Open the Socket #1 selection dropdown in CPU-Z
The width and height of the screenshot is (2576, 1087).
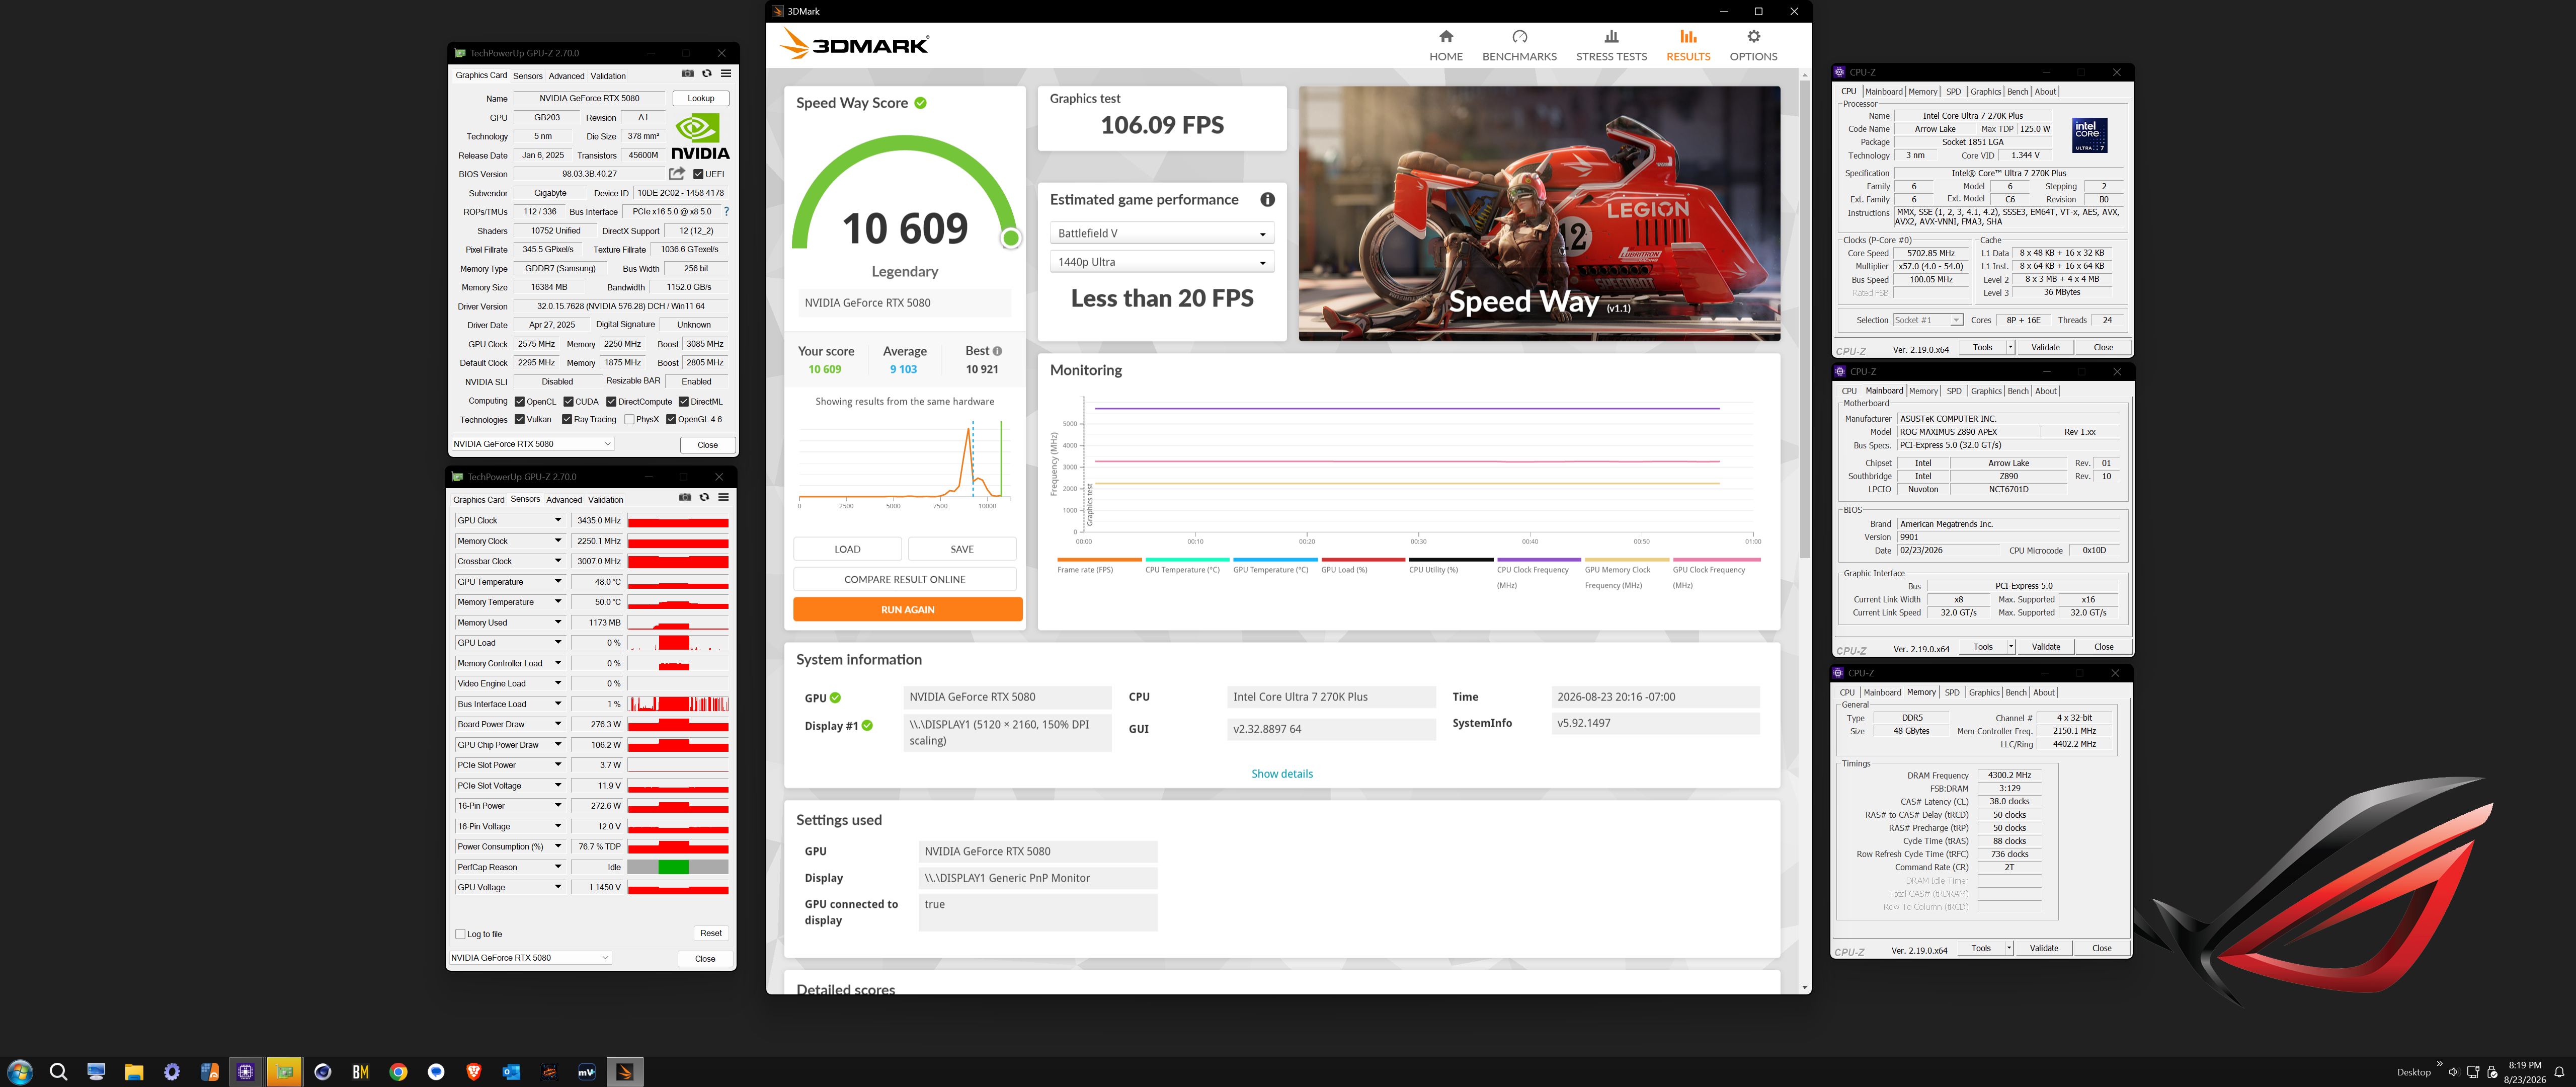point(1928,320)
